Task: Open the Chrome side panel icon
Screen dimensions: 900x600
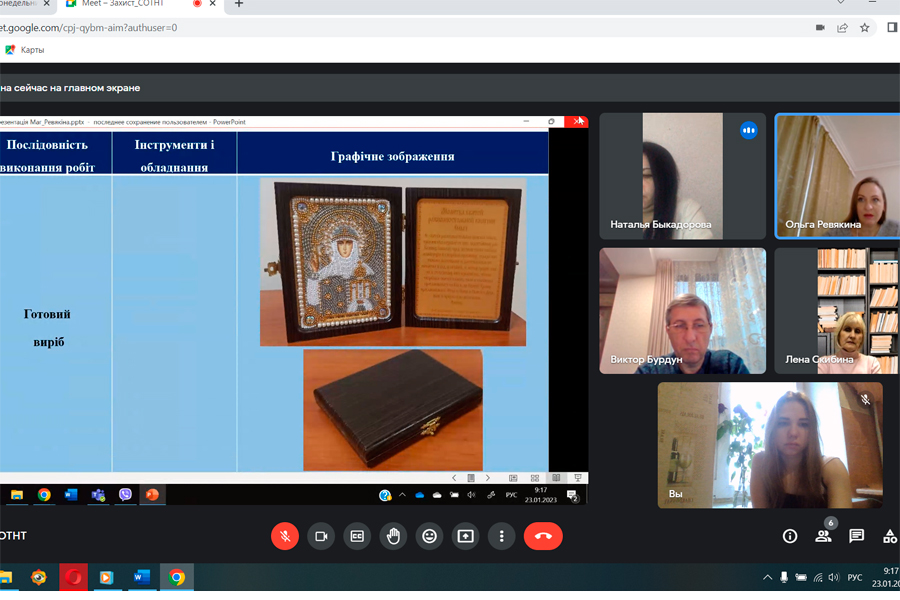Action: tap(893, 28)
